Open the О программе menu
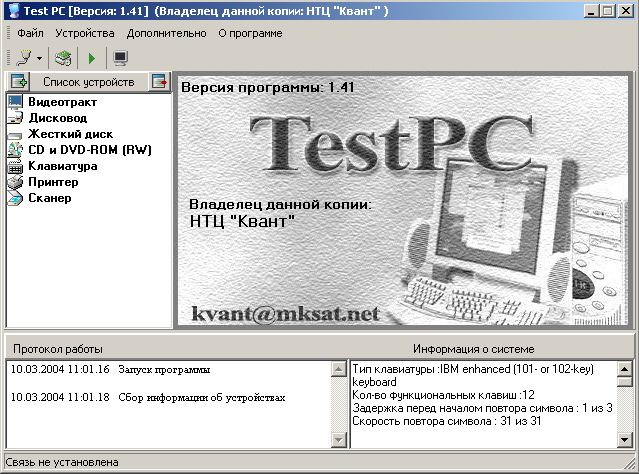Viewport: 639px width, 474px height. tap(250, 33)
